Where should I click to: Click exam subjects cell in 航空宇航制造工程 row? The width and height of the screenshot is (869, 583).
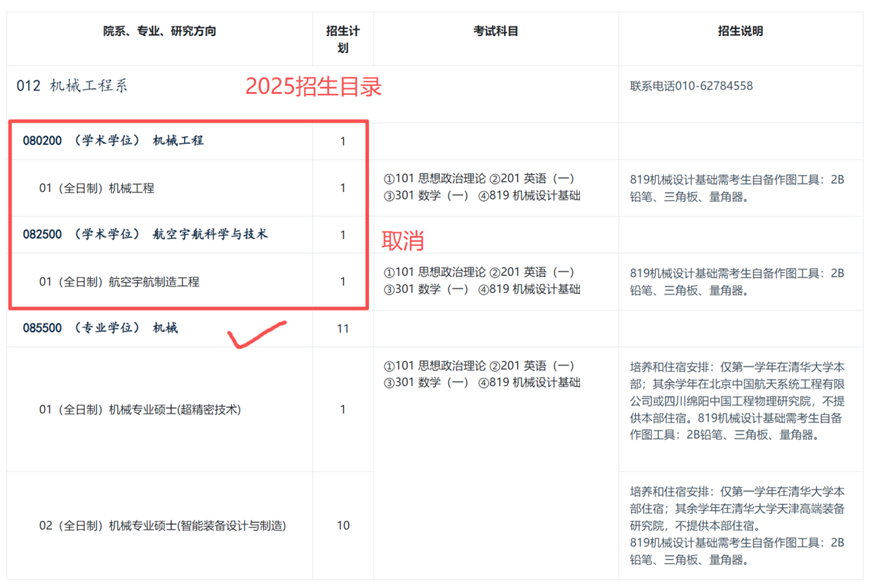click(482, 281)
